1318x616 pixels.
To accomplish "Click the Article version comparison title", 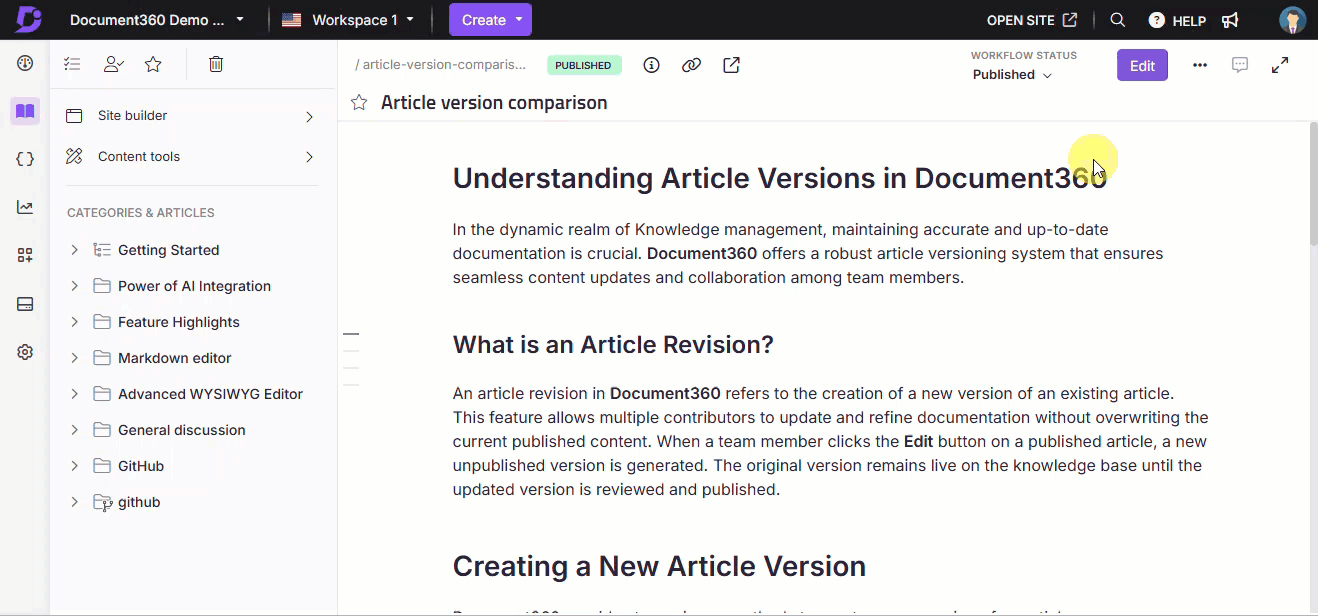I will 494,103.
